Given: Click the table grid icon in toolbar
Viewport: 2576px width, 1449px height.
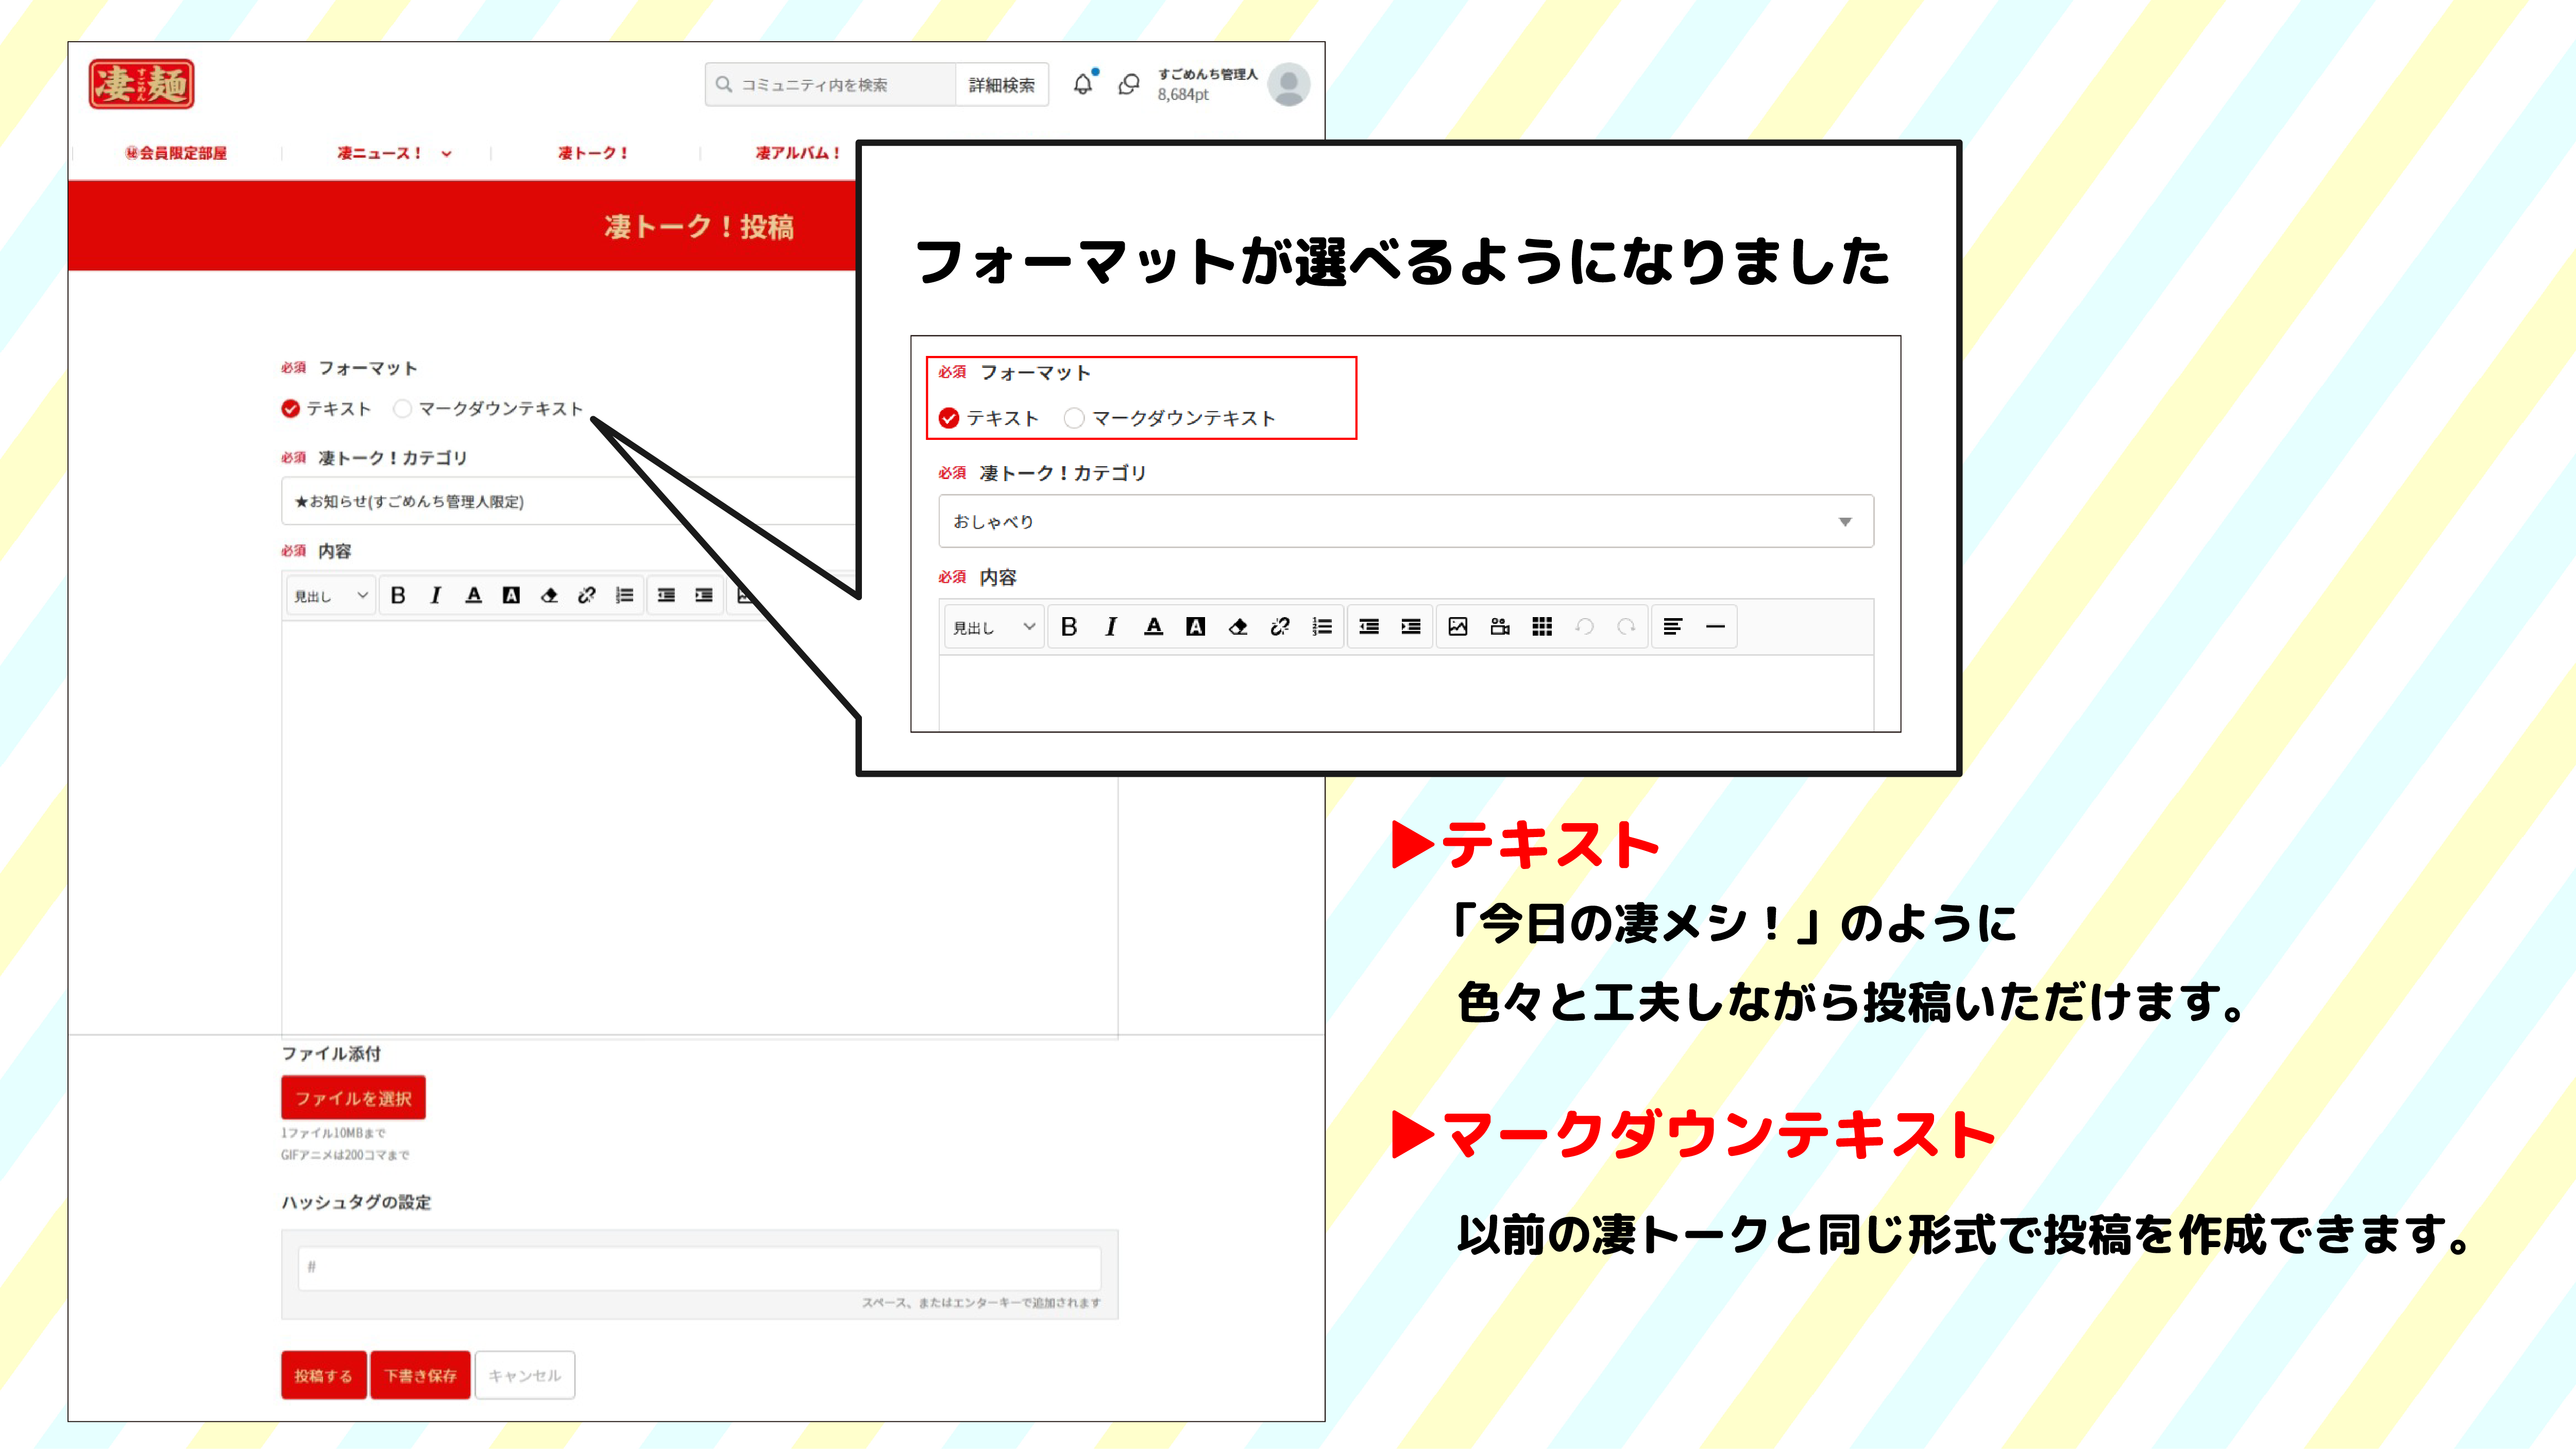Looking at the screenshot, I should point(1541,627).
